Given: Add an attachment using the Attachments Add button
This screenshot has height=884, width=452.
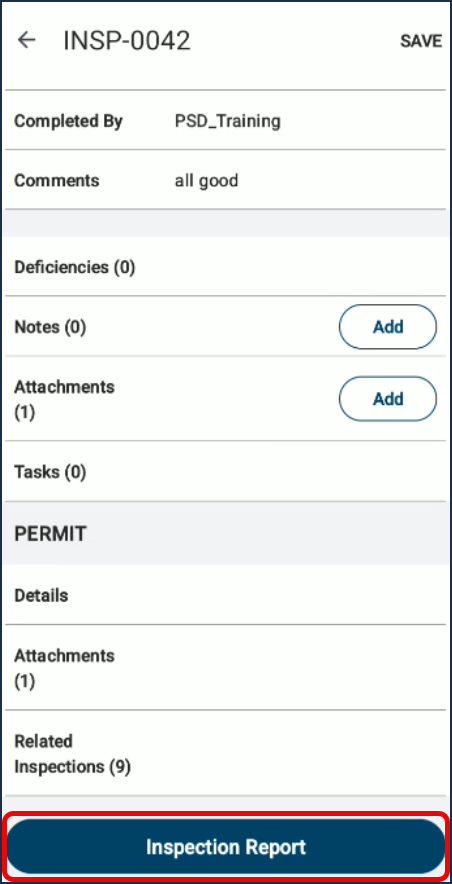Looking at the screenshot, I should [388, 399].
